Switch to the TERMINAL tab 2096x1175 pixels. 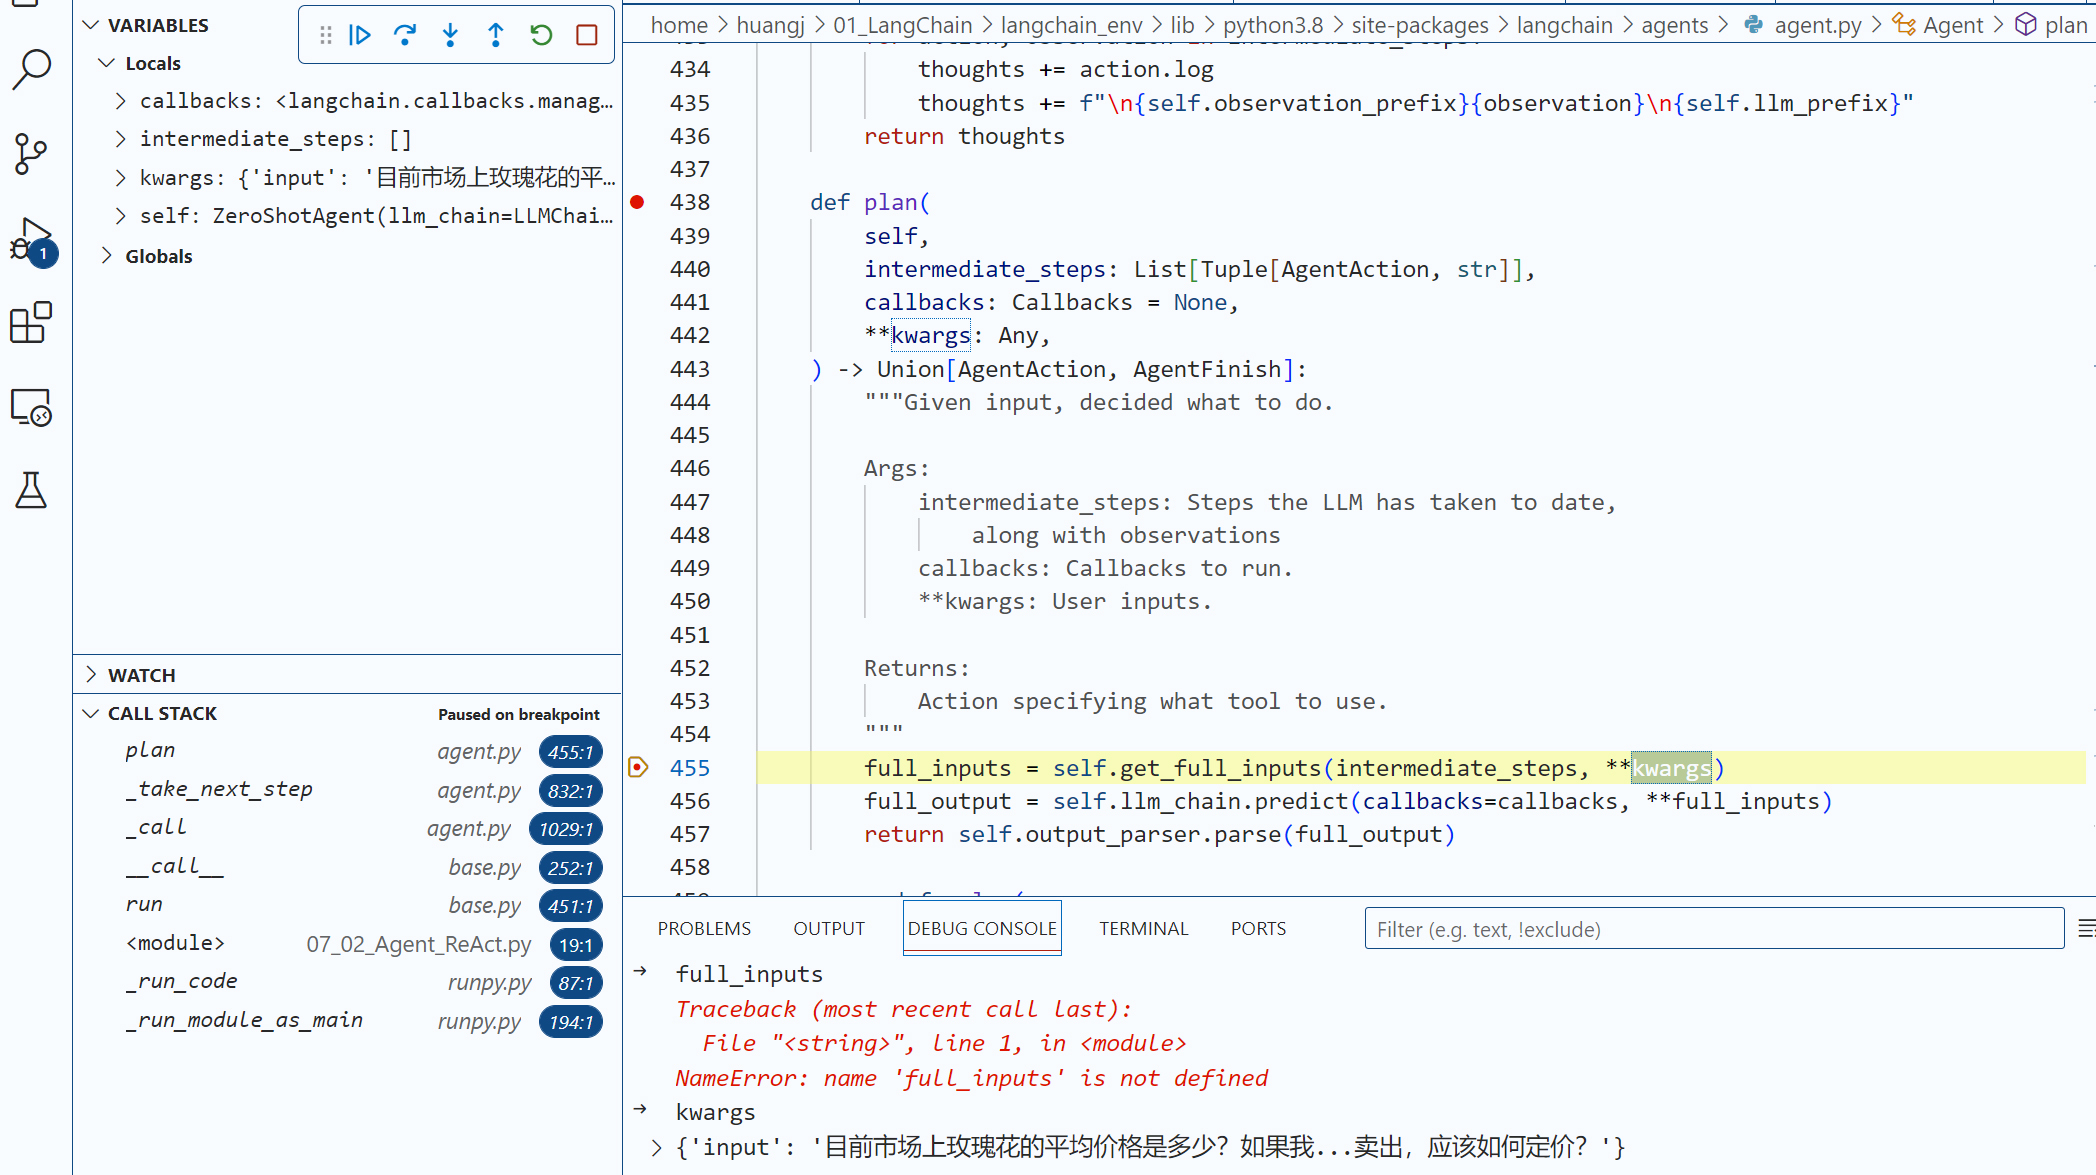click(1143, 929)
